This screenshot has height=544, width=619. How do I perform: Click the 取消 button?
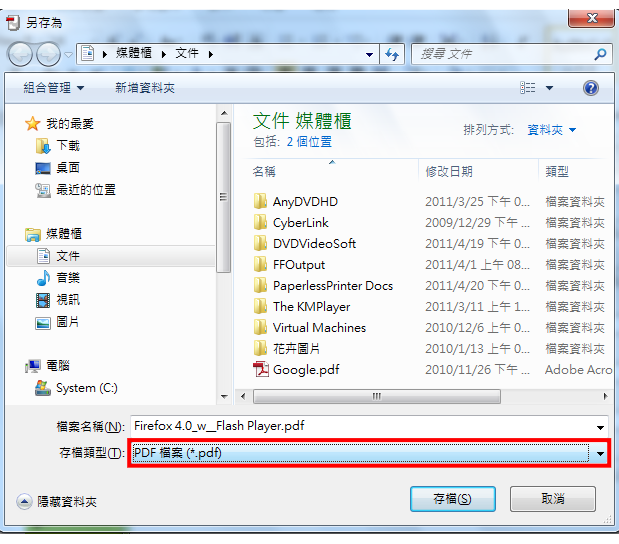click(x=552, y=499)
